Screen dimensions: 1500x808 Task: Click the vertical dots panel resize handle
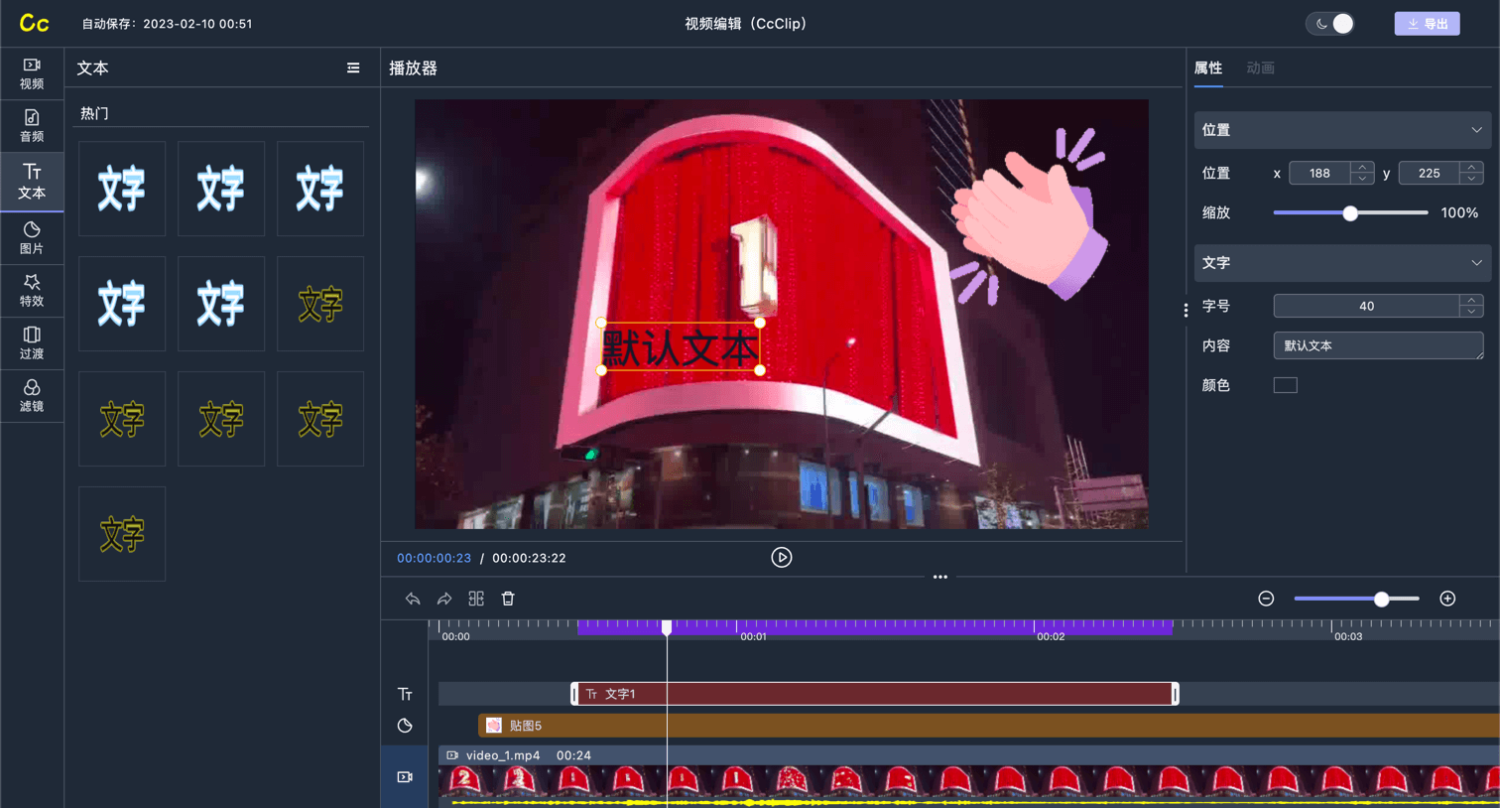coord(1186,310)
